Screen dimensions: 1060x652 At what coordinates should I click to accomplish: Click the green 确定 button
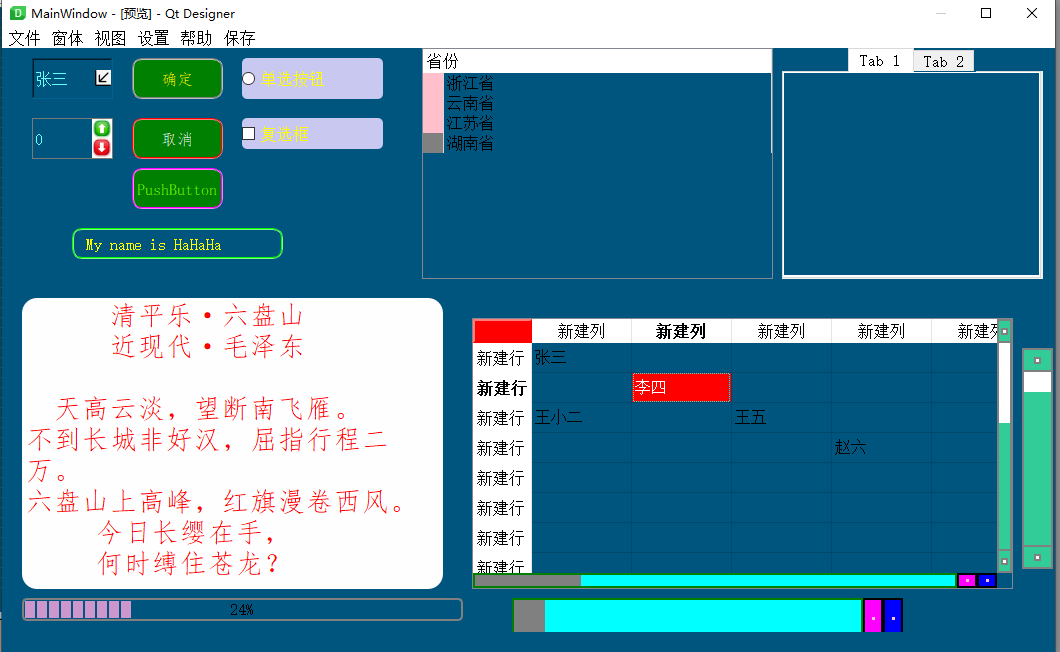178,79
